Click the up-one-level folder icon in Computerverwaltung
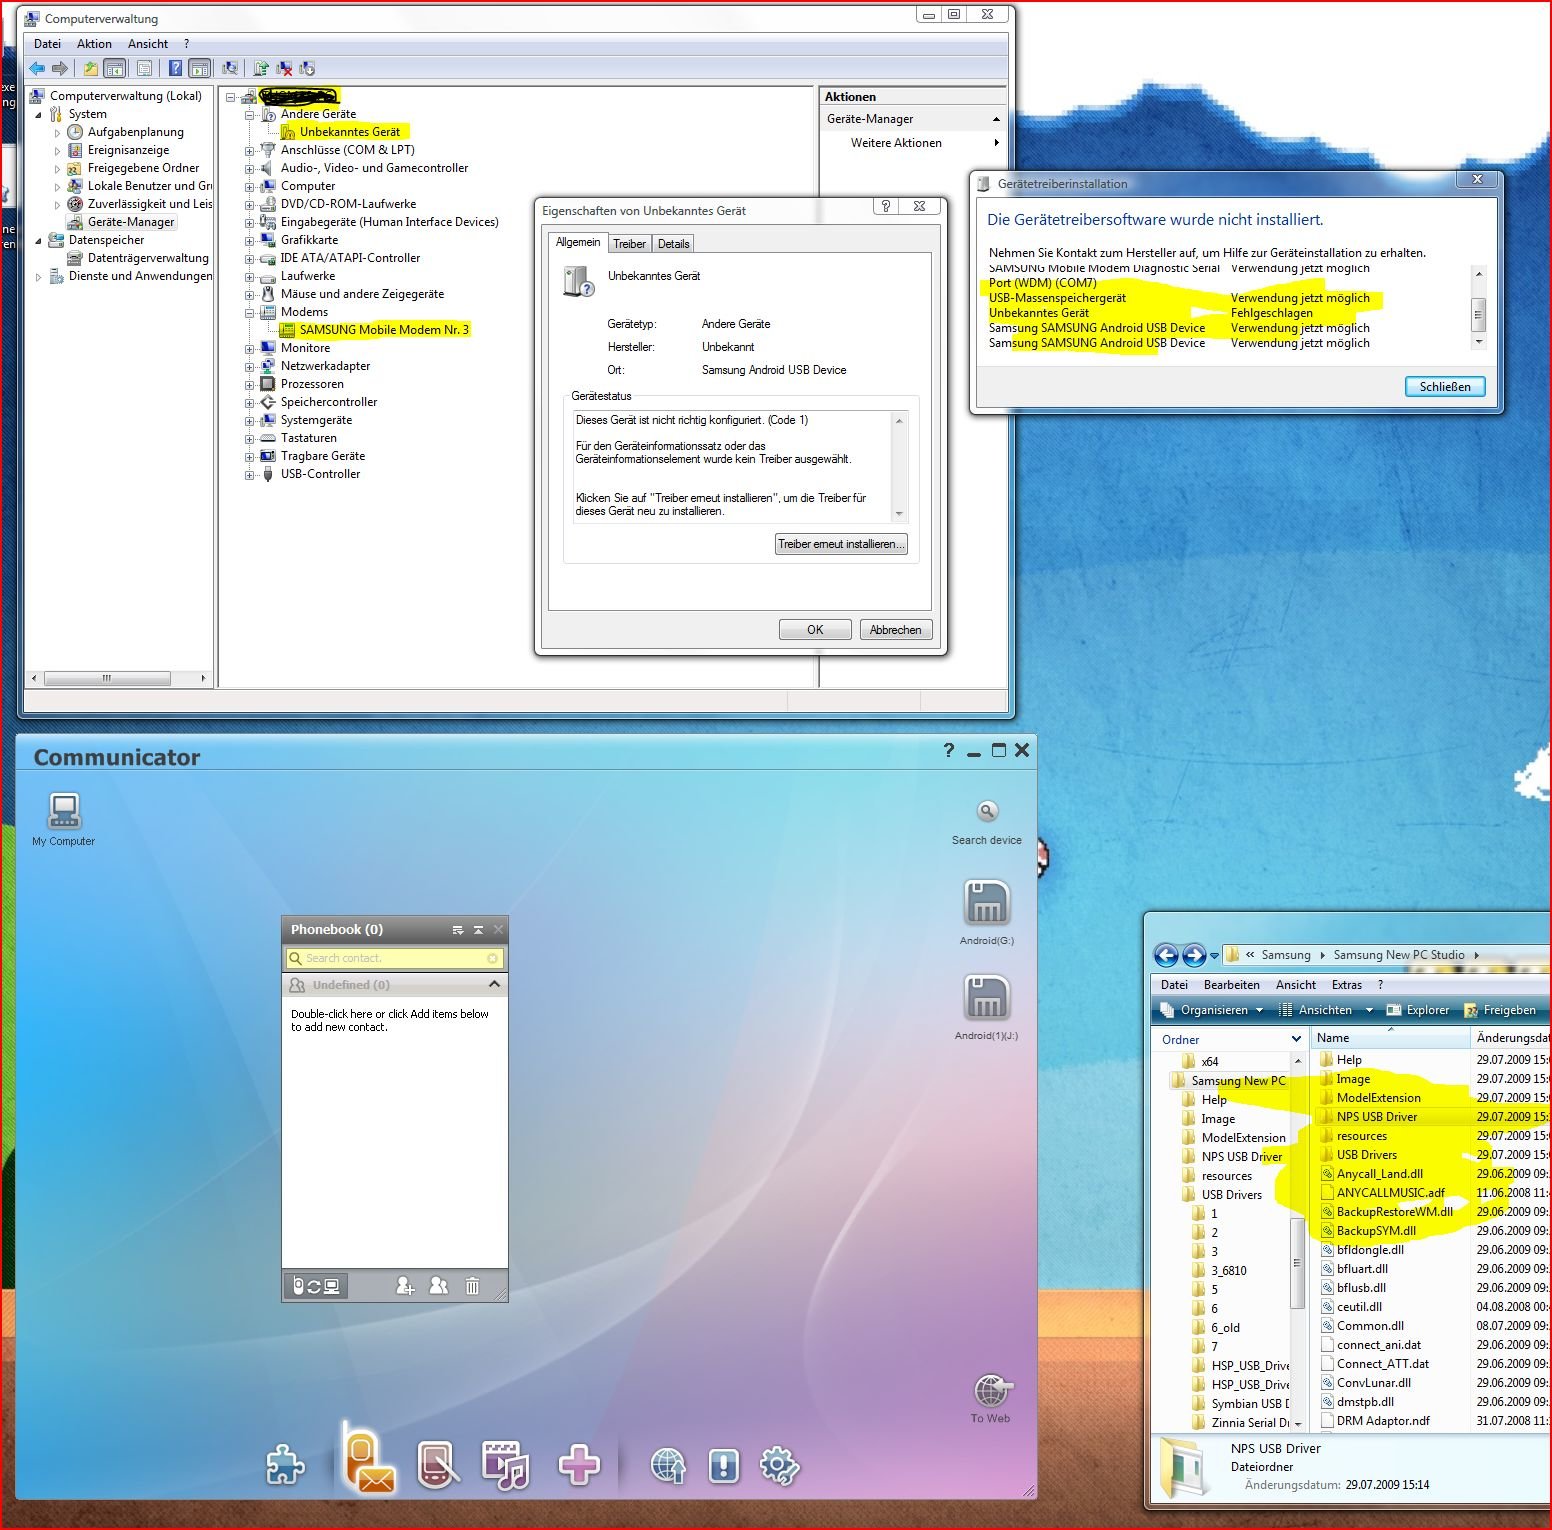The width and height of the screenshot is (1552, 1530). pyautogui.click(x=91, y=68)
